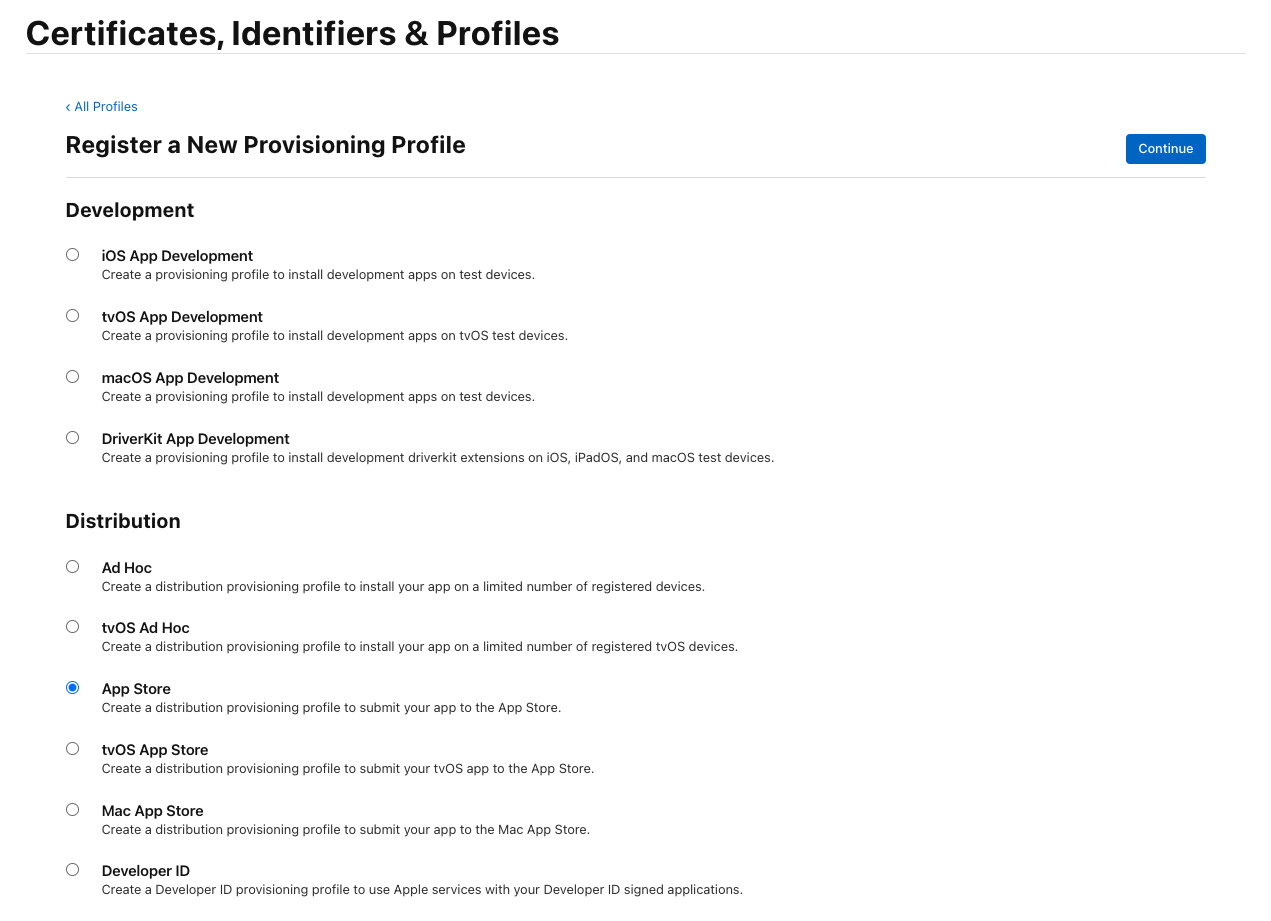Open the All Profiles link

tap(106, 107)
